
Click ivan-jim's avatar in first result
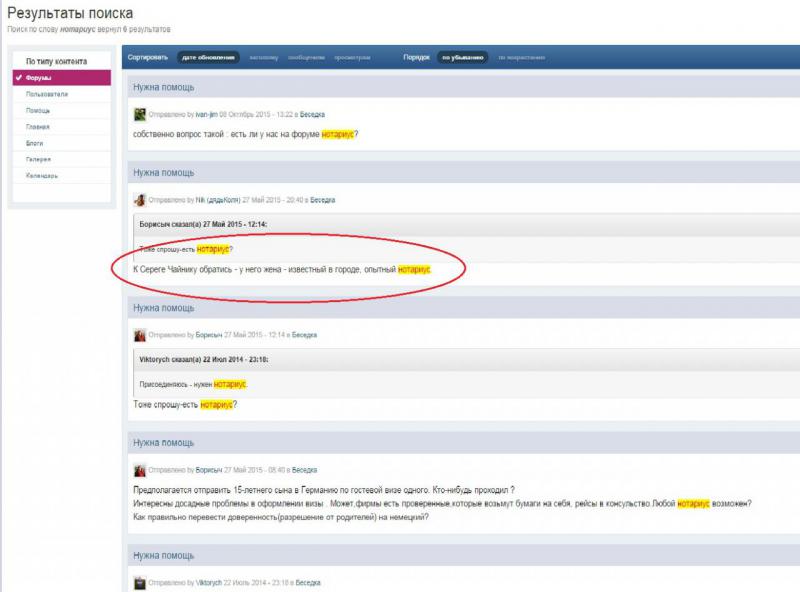140,114
